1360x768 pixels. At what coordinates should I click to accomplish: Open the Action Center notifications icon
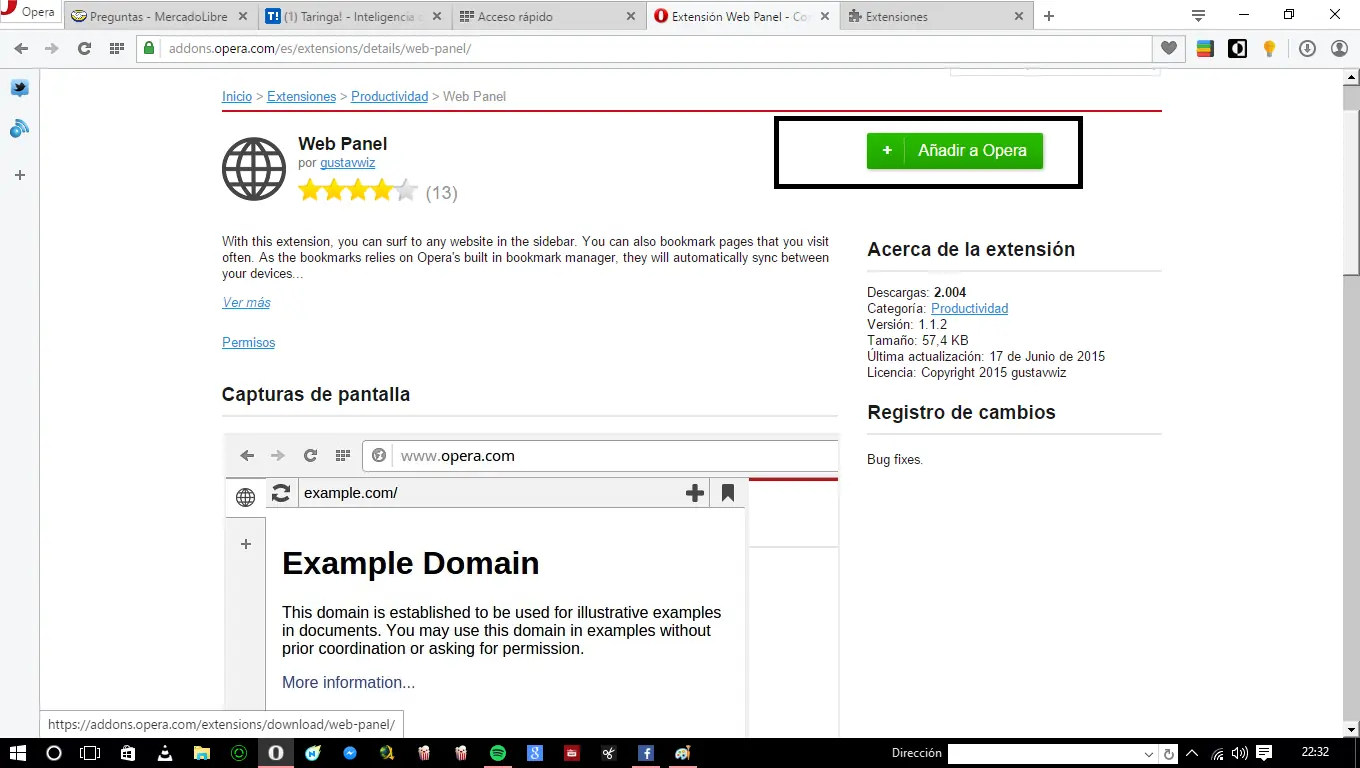point(1264,753)
